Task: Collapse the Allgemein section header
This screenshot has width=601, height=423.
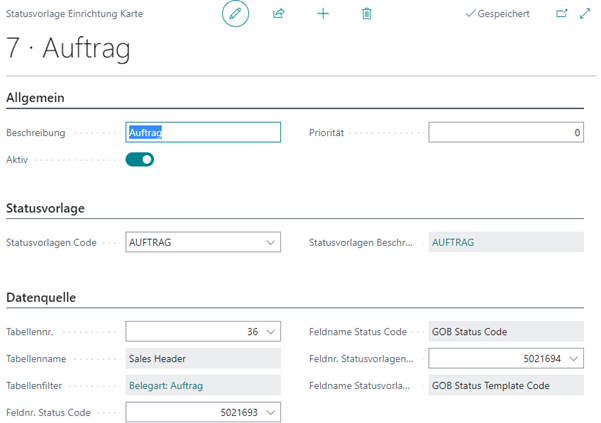Action: click(x=37, y=97)
